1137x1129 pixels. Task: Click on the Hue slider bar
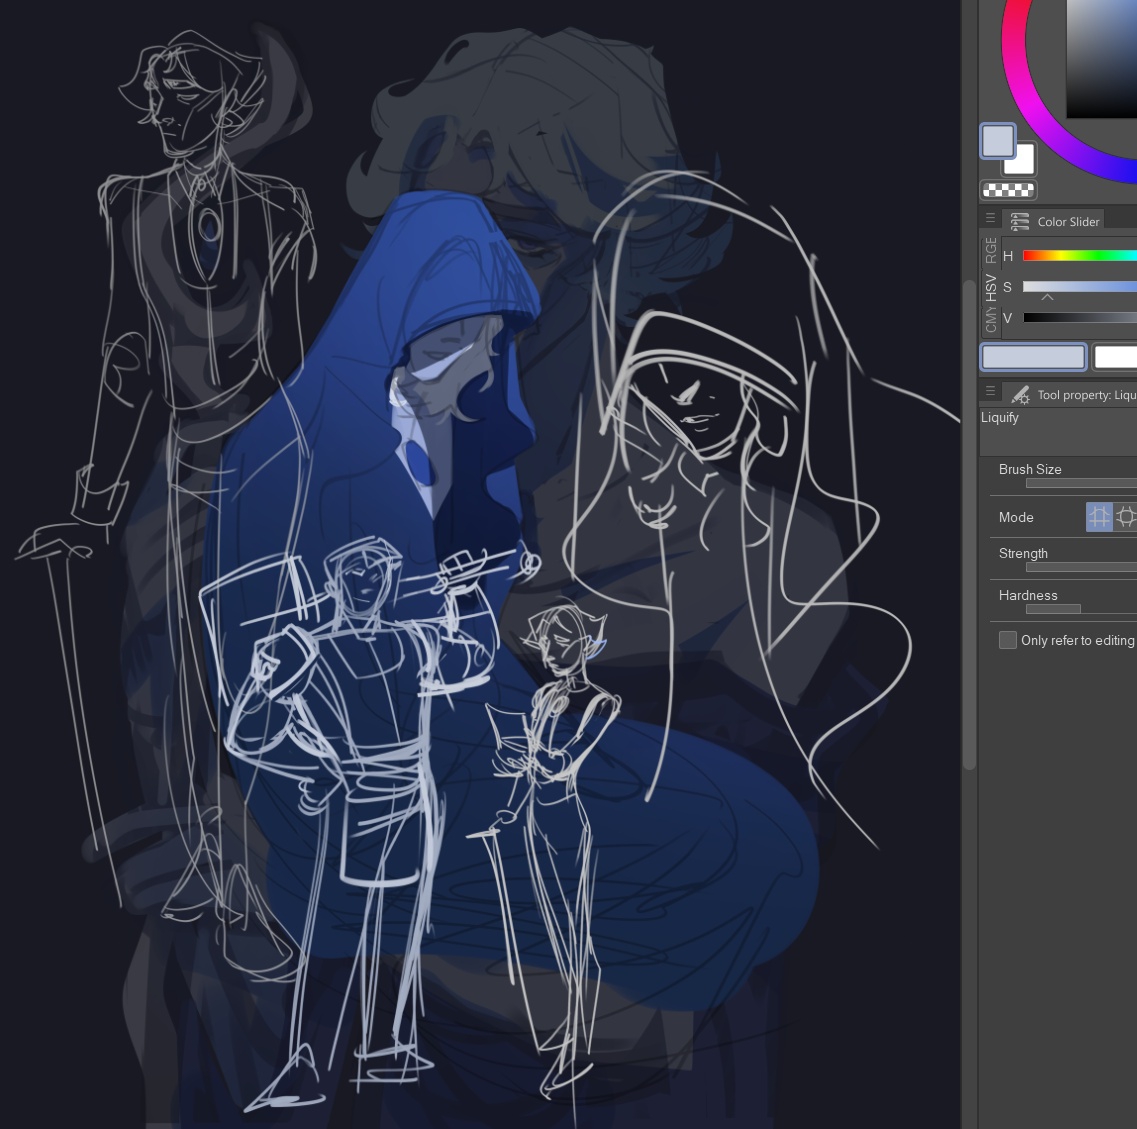click(x=1079, y=256)
